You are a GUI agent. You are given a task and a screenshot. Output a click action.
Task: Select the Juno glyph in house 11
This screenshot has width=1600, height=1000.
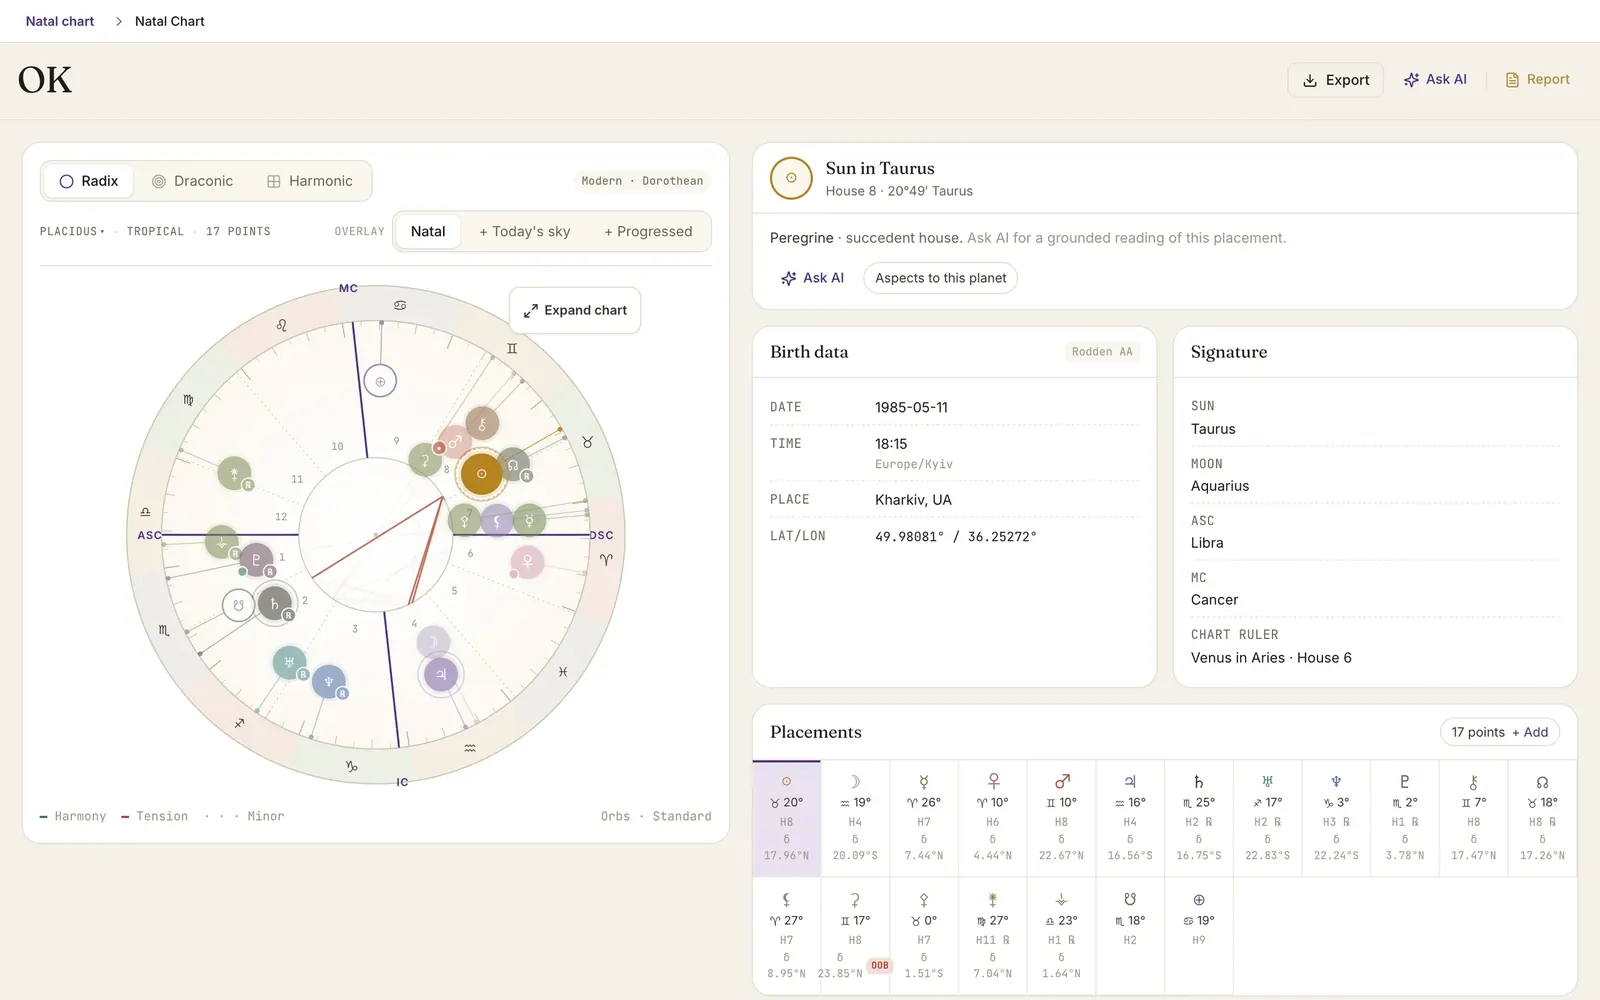pyautogui.click(x=234, y=473)
